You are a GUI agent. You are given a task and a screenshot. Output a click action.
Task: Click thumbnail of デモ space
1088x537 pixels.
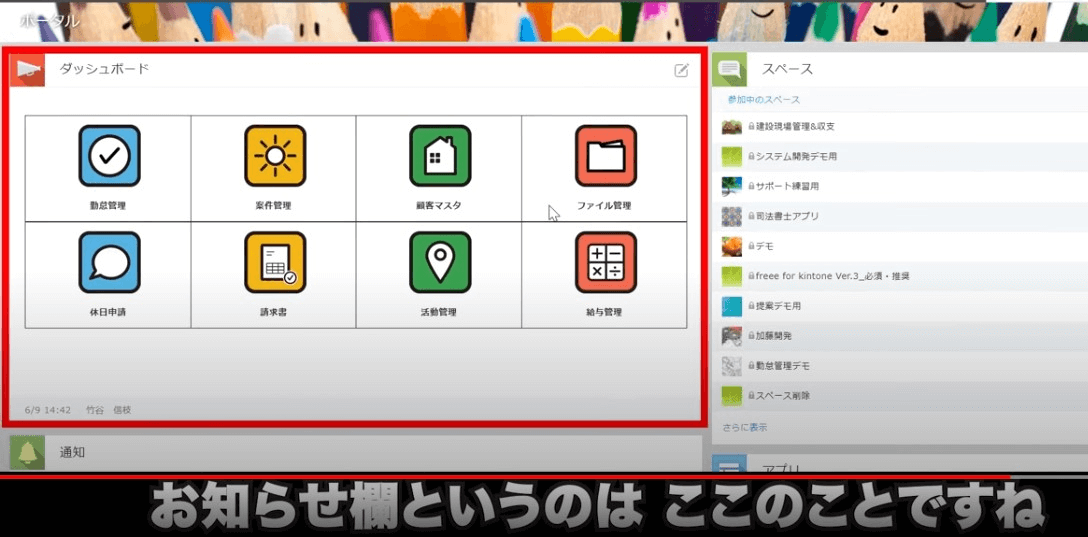pyautogui.click(x=731, y=246)
